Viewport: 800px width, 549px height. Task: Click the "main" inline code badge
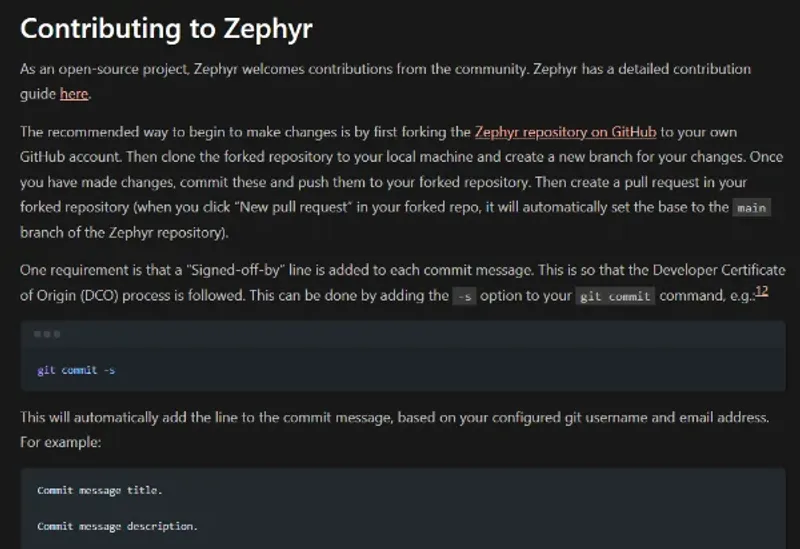(751, 208)
